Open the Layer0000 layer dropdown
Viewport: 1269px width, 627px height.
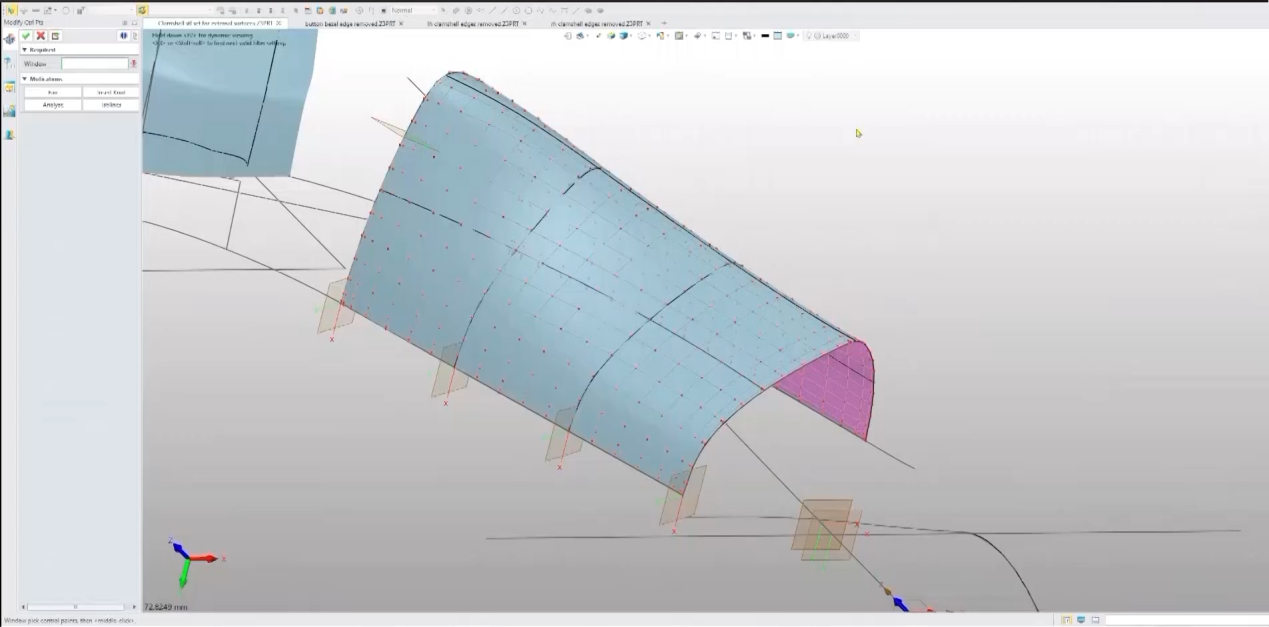[855, 35]
